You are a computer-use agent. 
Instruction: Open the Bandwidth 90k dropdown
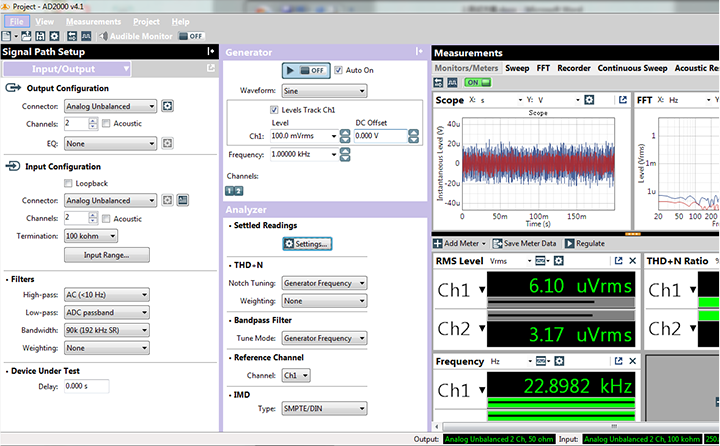click(107, 330)
